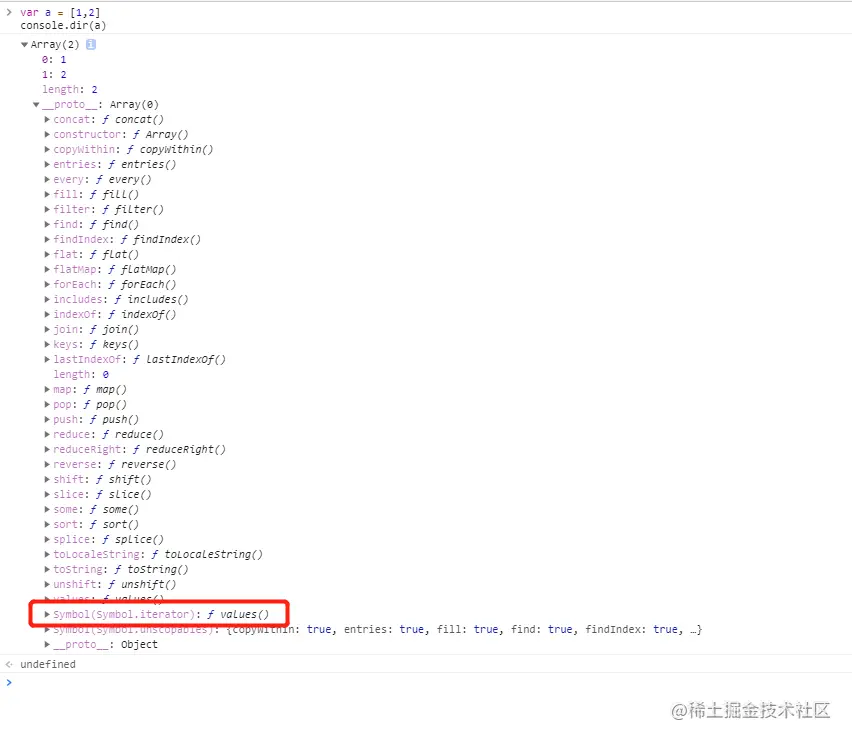Expand the flatMap function entry
852x742 pixels.
[x=47, y=269]
